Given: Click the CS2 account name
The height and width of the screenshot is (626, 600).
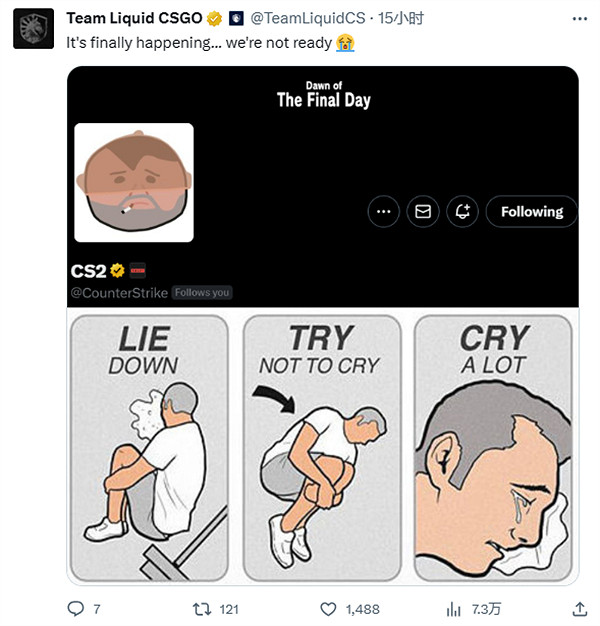Looking at the screenshot, I should click(88, 271).
